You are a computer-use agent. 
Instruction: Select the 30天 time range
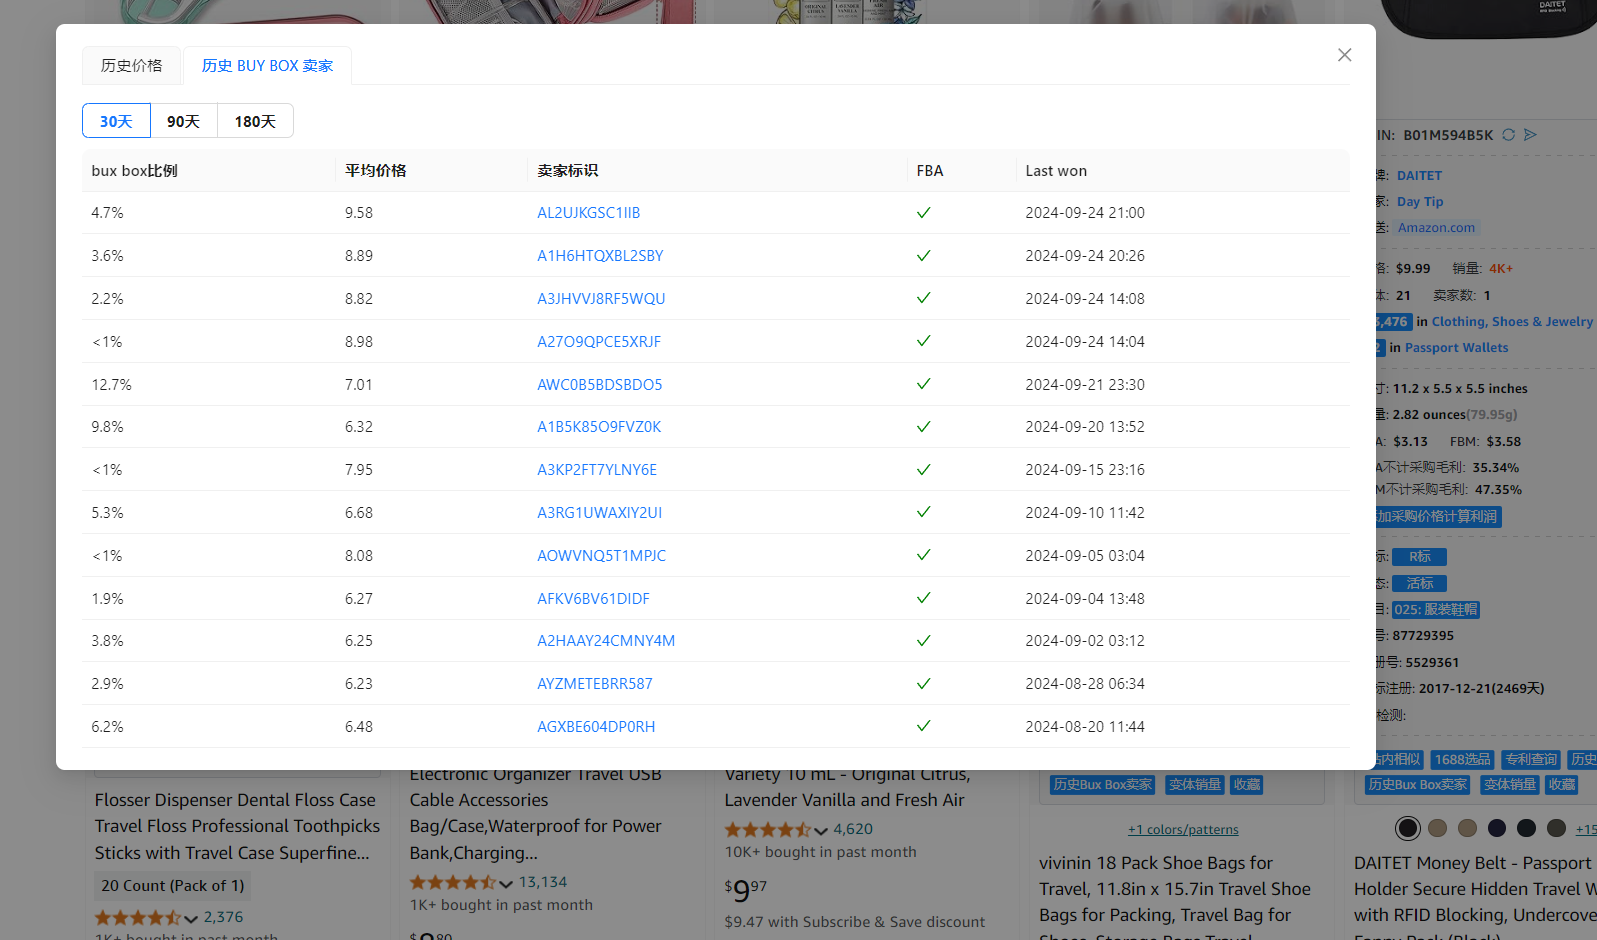pyautogui.click(x=116, y=121)
